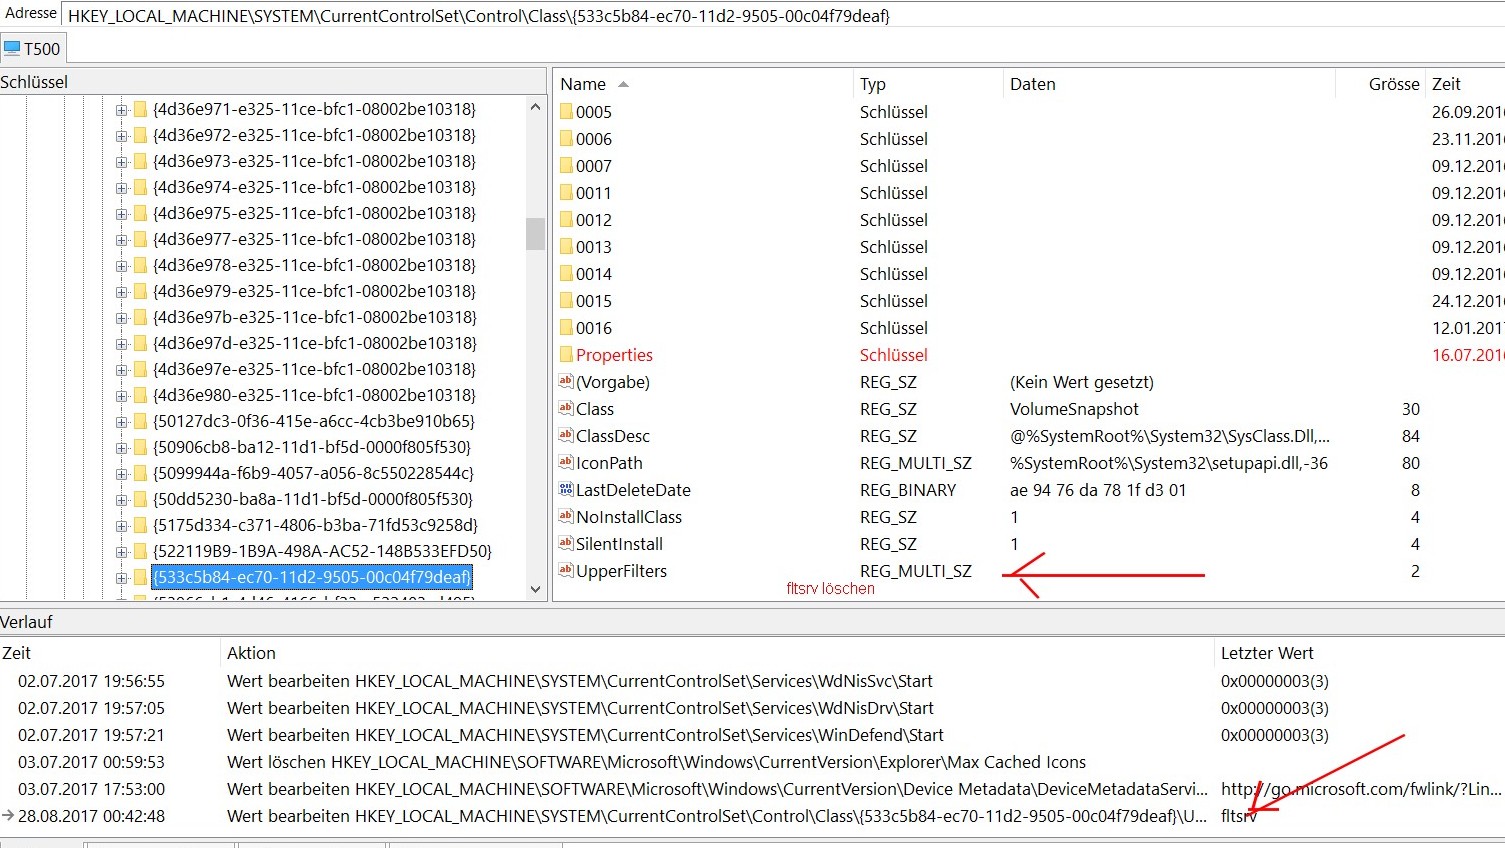This screenshot has width=1505, height=848.
Task: Click the NoInstallClass value icon
Action: coord(566,516)
